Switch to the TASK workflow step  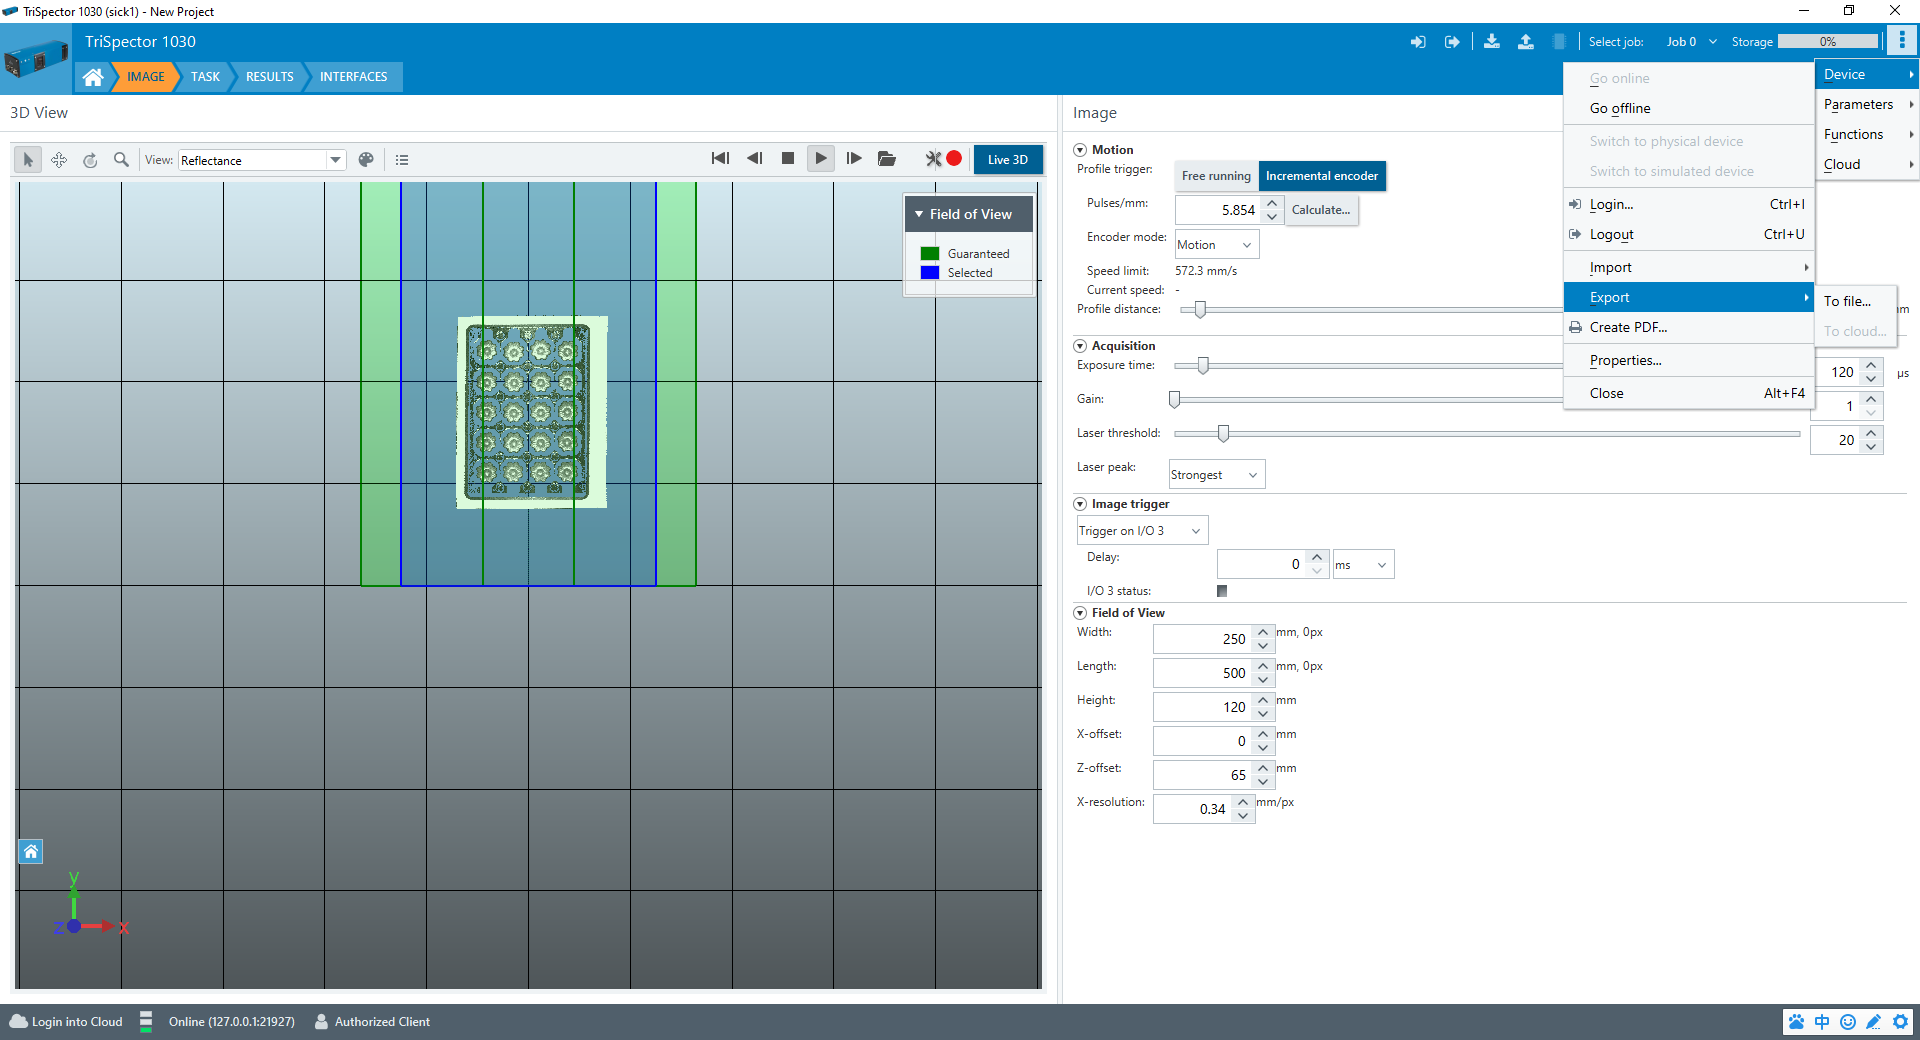tap(205, 77)
